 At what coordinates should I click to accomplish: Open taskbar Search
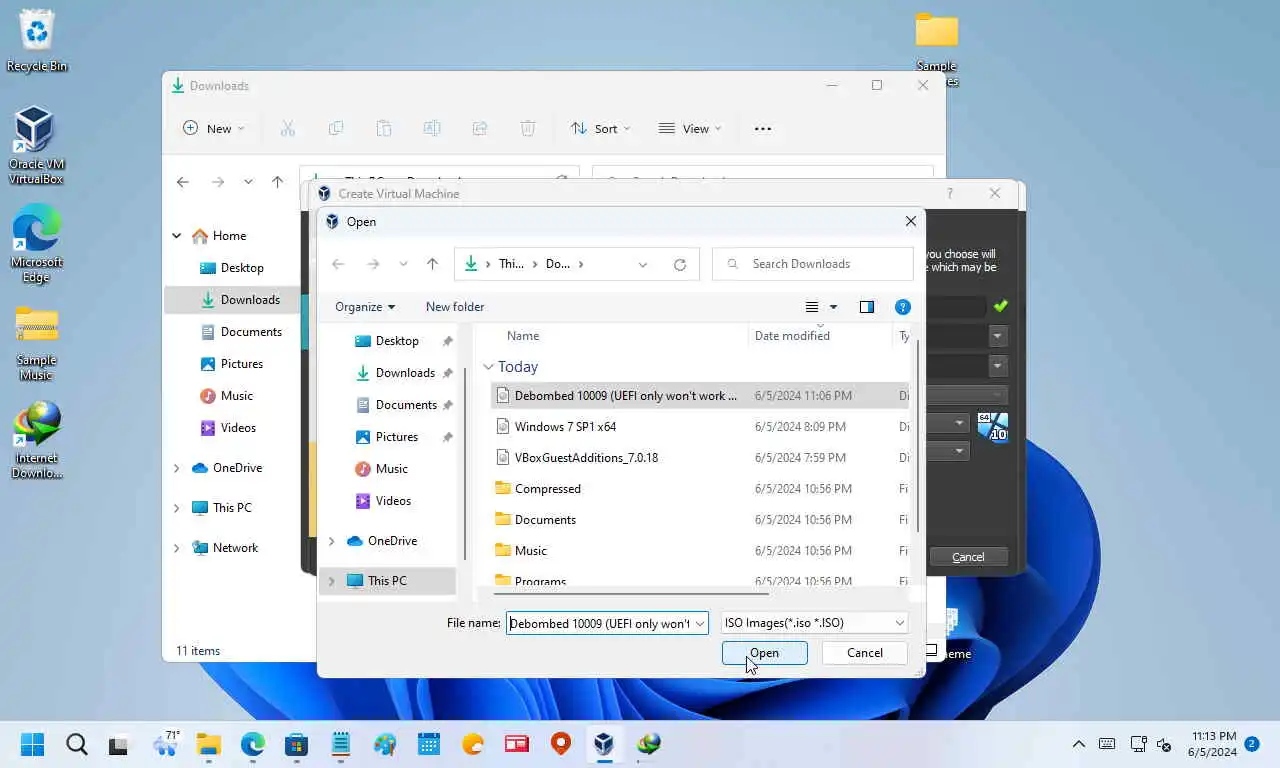click(76, 744)
